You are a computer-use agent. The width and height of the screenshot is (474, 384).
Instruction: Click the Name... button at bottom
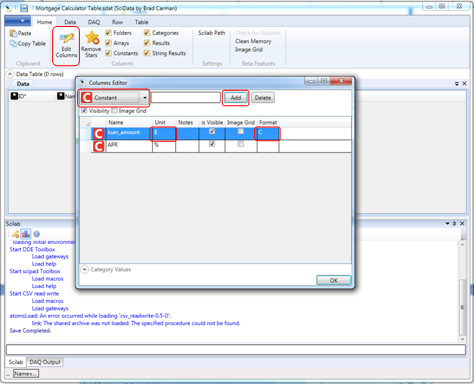tap(26, 374)
